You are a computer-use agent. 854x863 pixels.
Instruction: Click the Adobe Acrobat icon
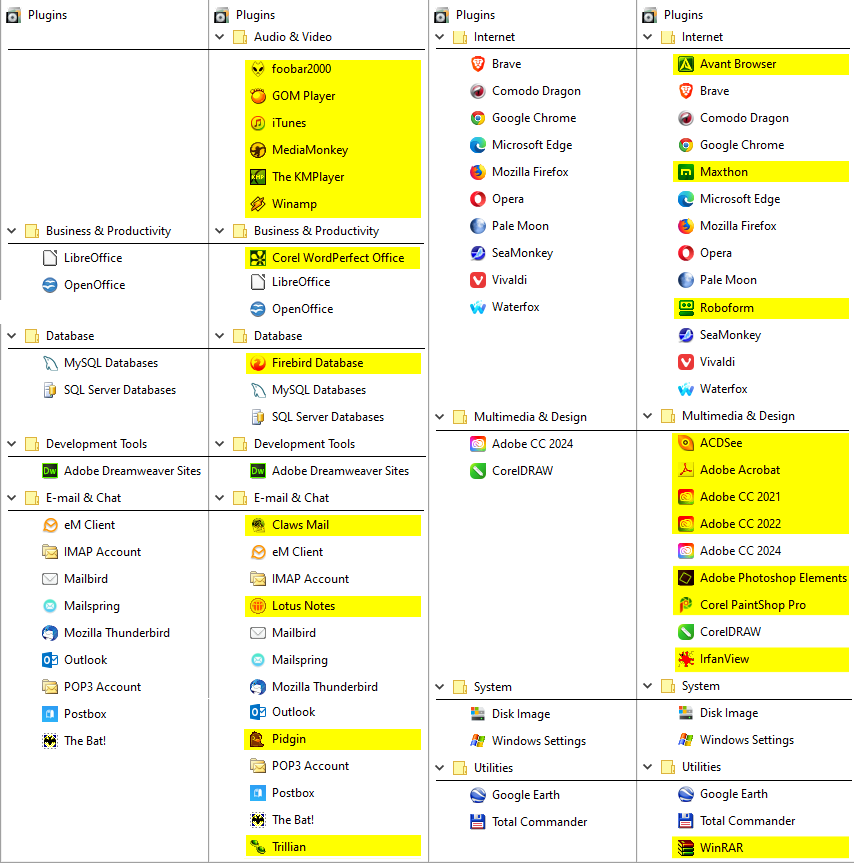tap(686, 469)
